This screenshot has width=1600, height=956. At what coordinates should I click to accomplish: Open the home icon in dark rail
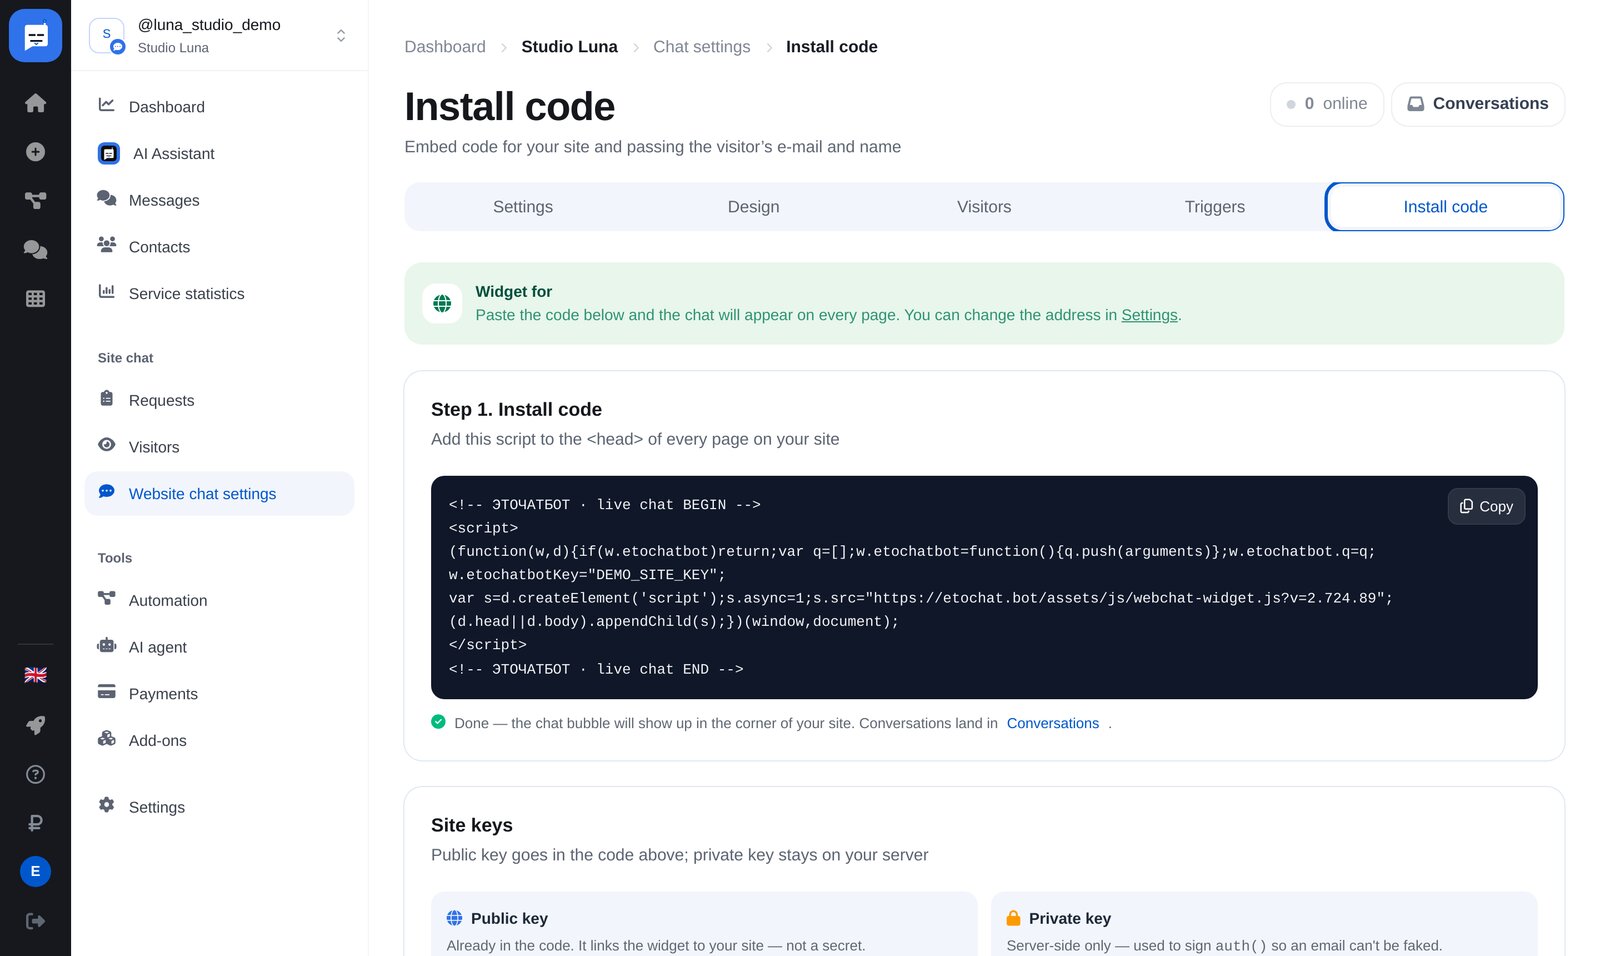[35, 103]
